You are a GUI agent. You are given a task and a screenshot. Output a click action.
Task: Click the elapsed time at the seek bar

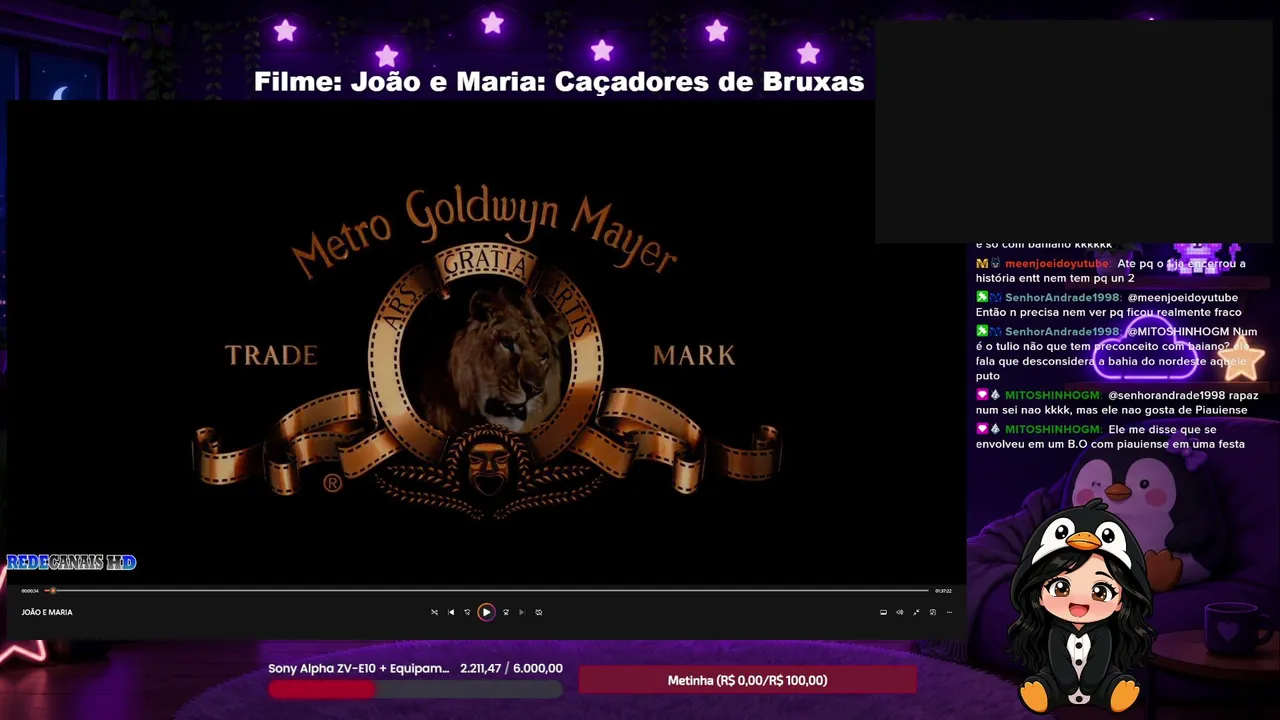tap(30, 591)
